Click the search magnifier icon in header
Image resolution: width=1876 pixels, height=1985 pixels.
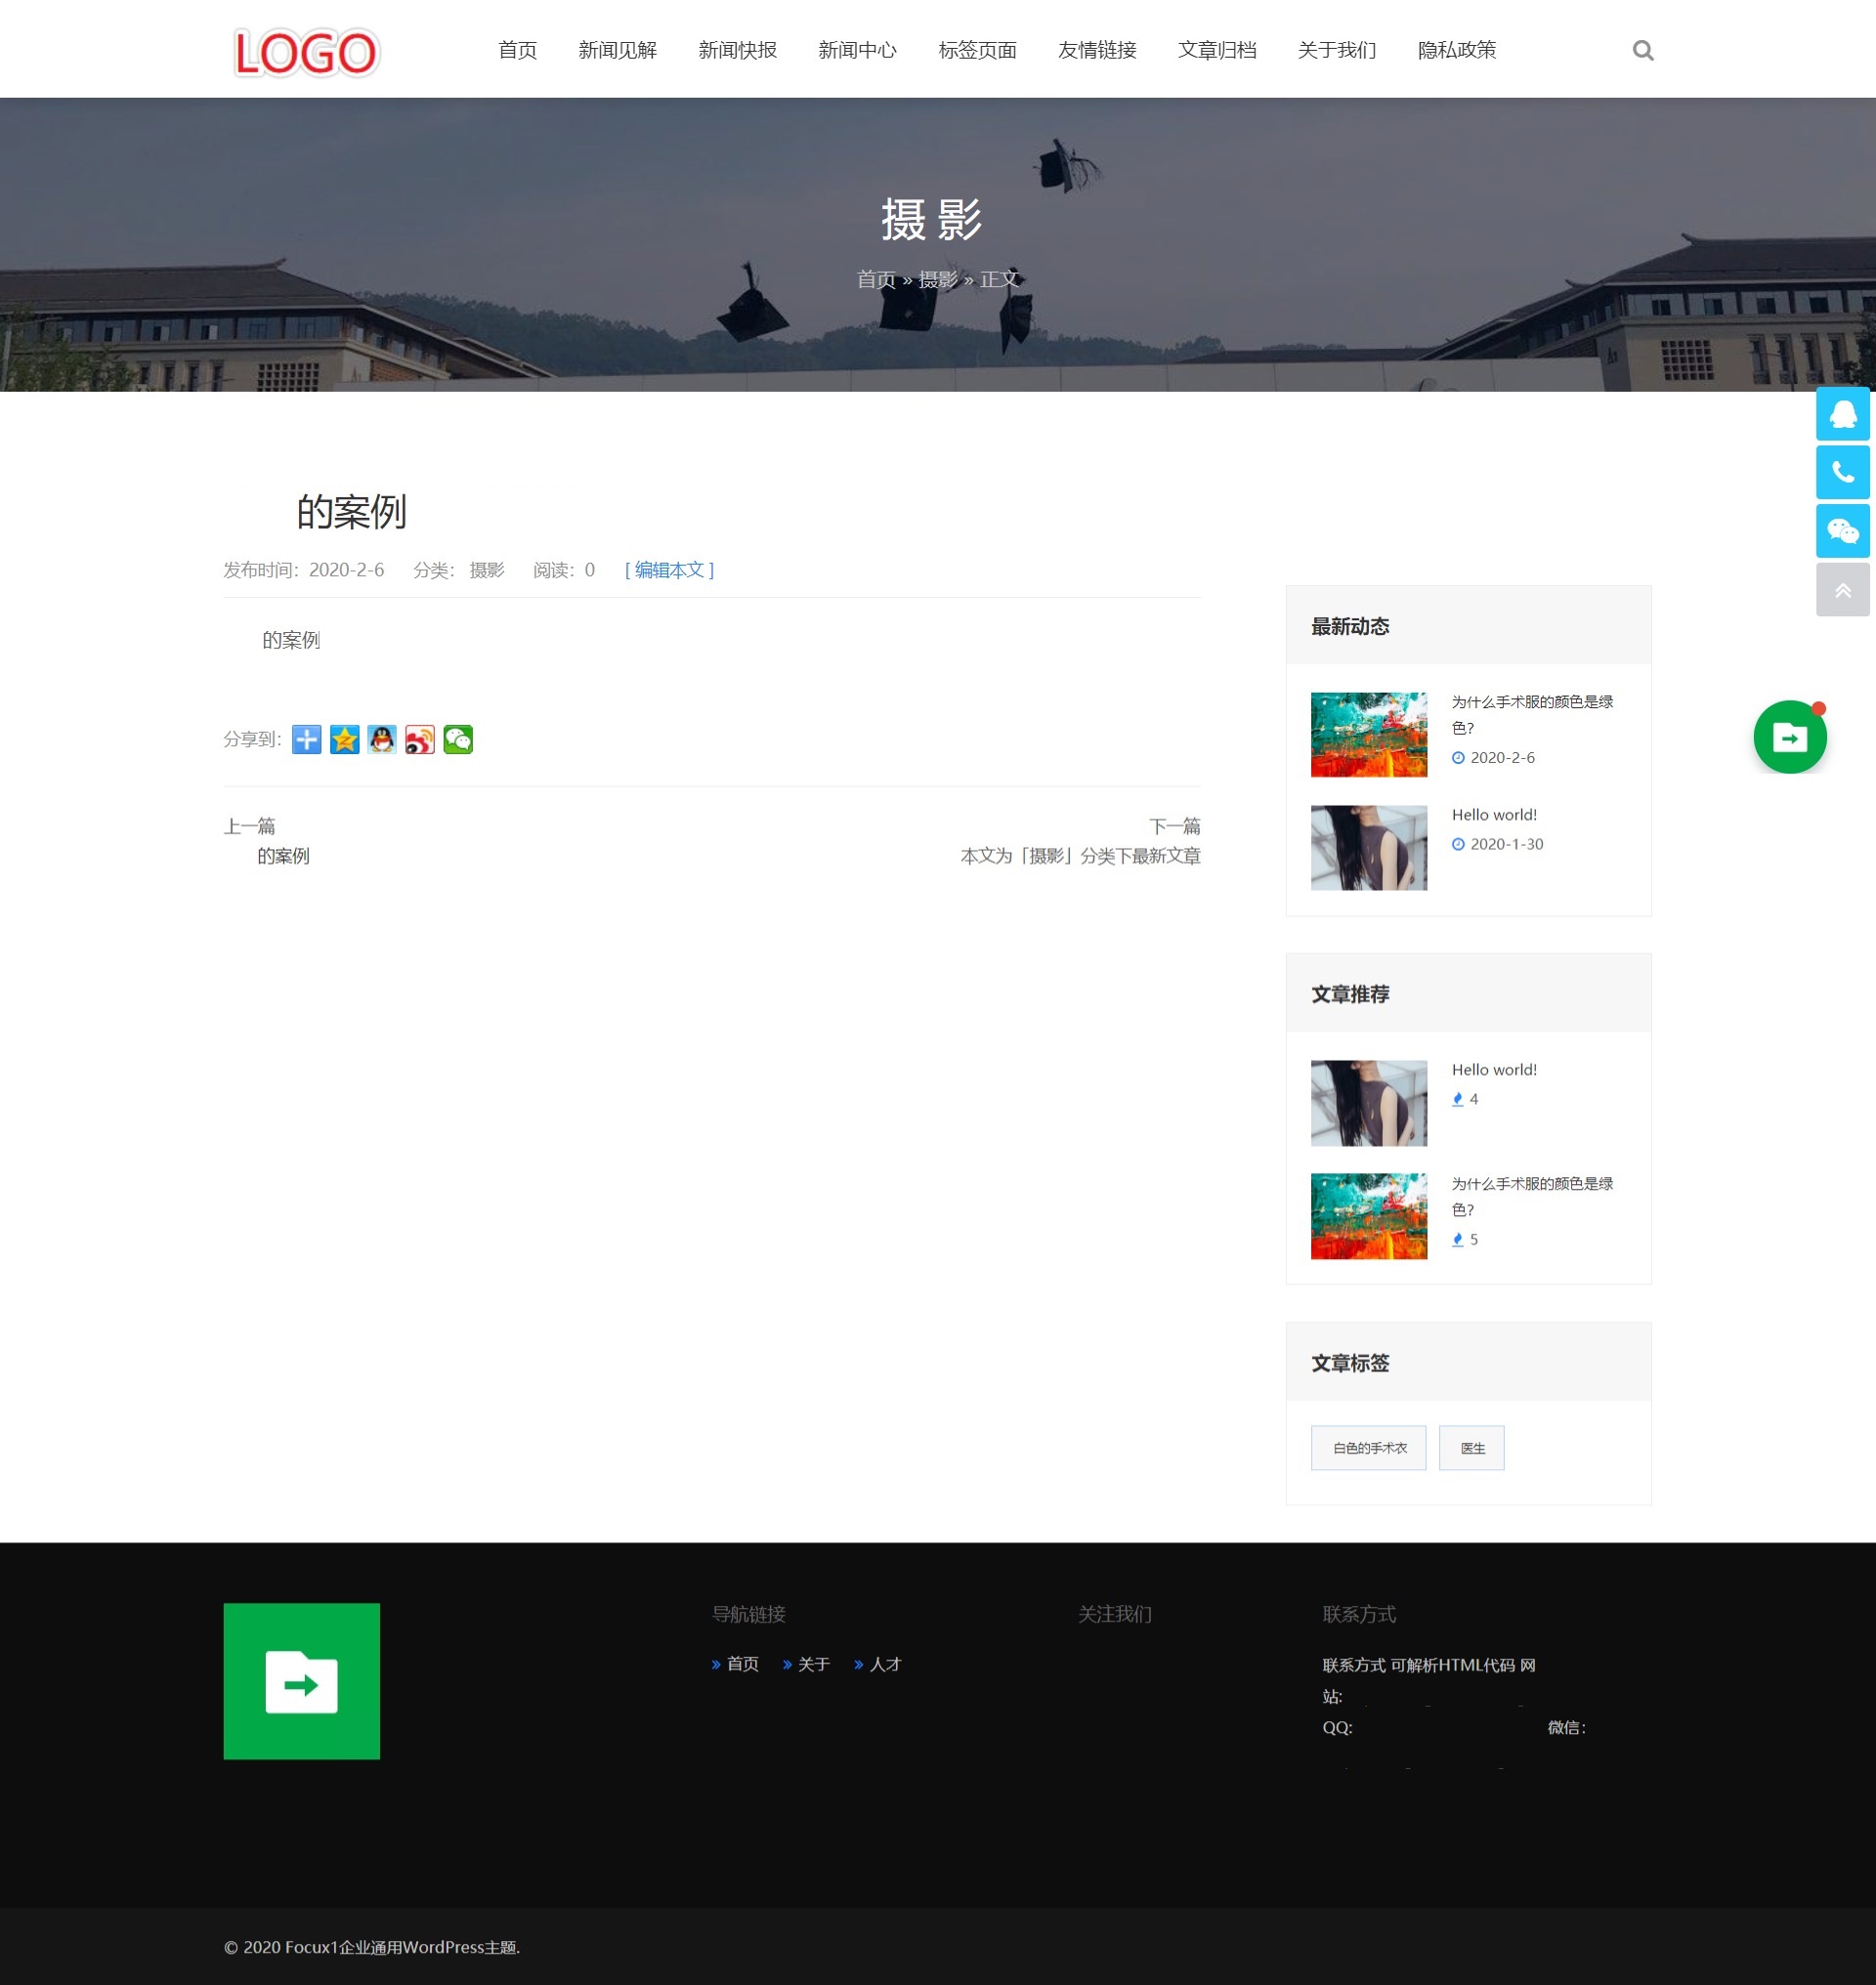(1642, 50)
